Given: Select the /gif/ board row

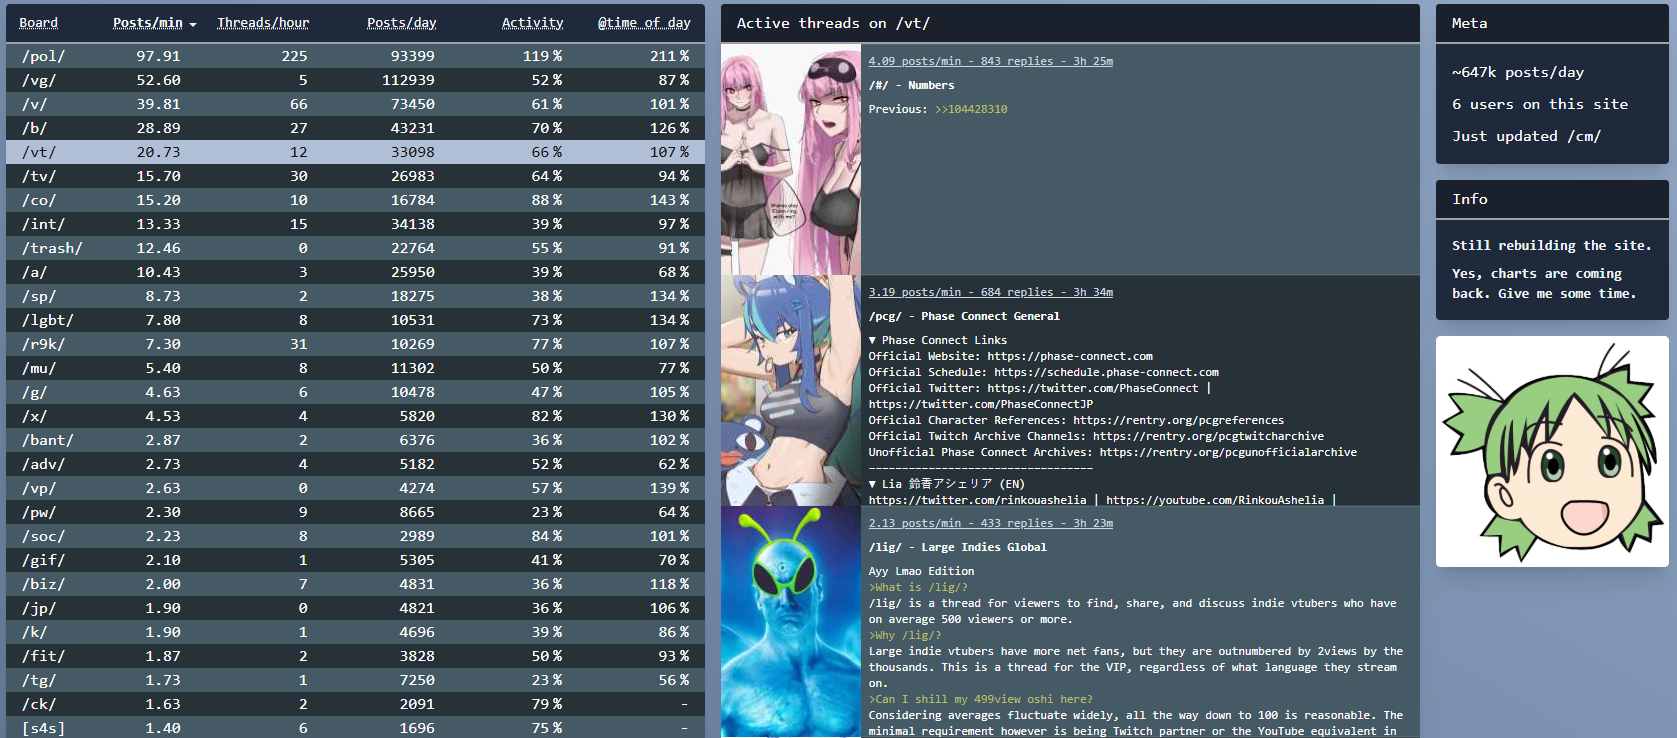Looking at the screenshot, I should [x=355, y=560].
